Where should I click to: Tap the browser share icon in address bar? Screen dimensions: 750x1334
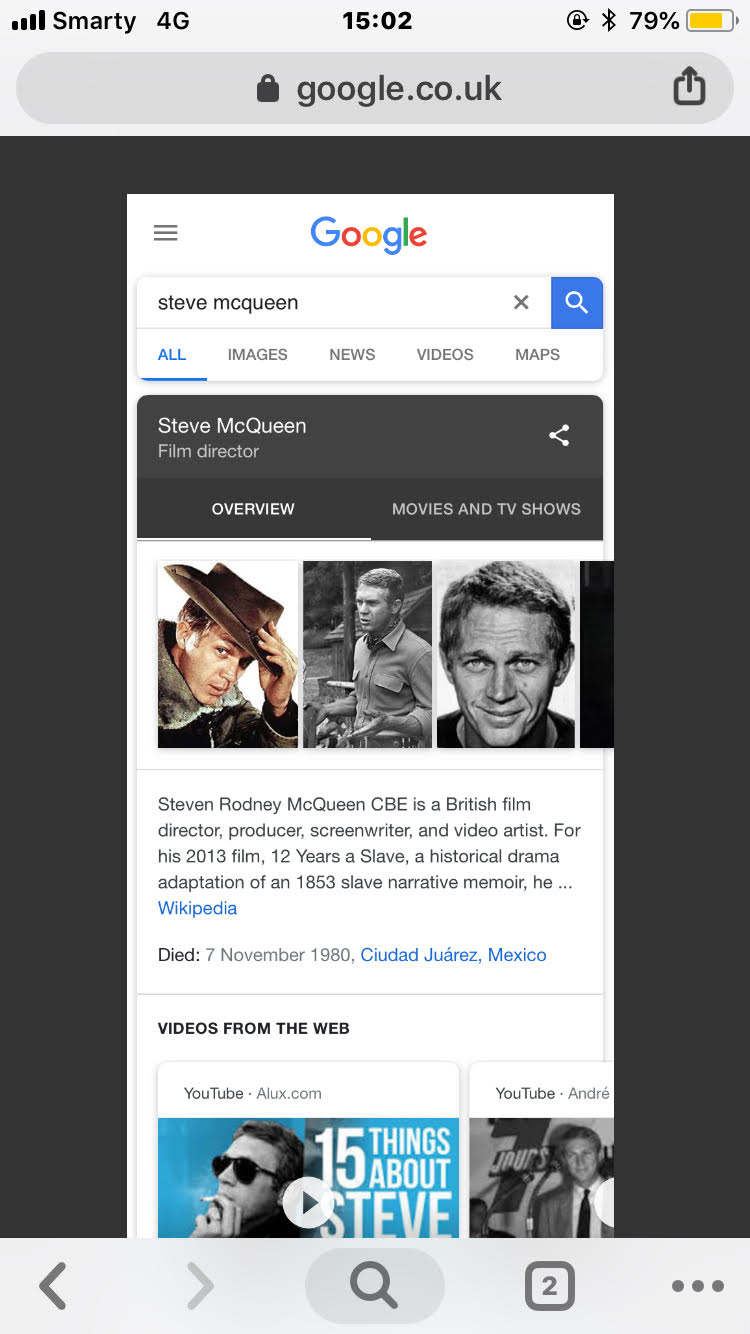click(688, 88)
